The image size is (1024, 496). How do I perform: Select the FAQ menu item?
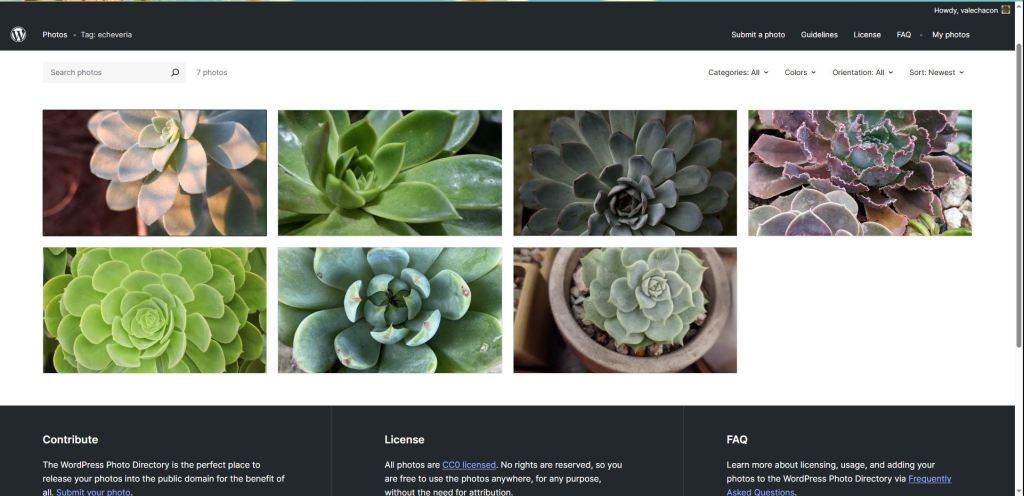click(903, 35)
